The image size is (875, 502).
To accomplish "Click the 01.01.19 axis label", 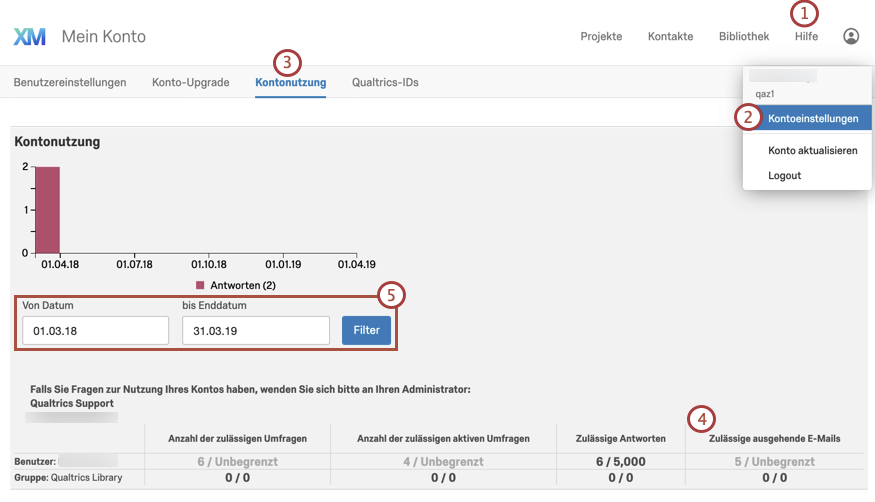I will pos(283,264).
